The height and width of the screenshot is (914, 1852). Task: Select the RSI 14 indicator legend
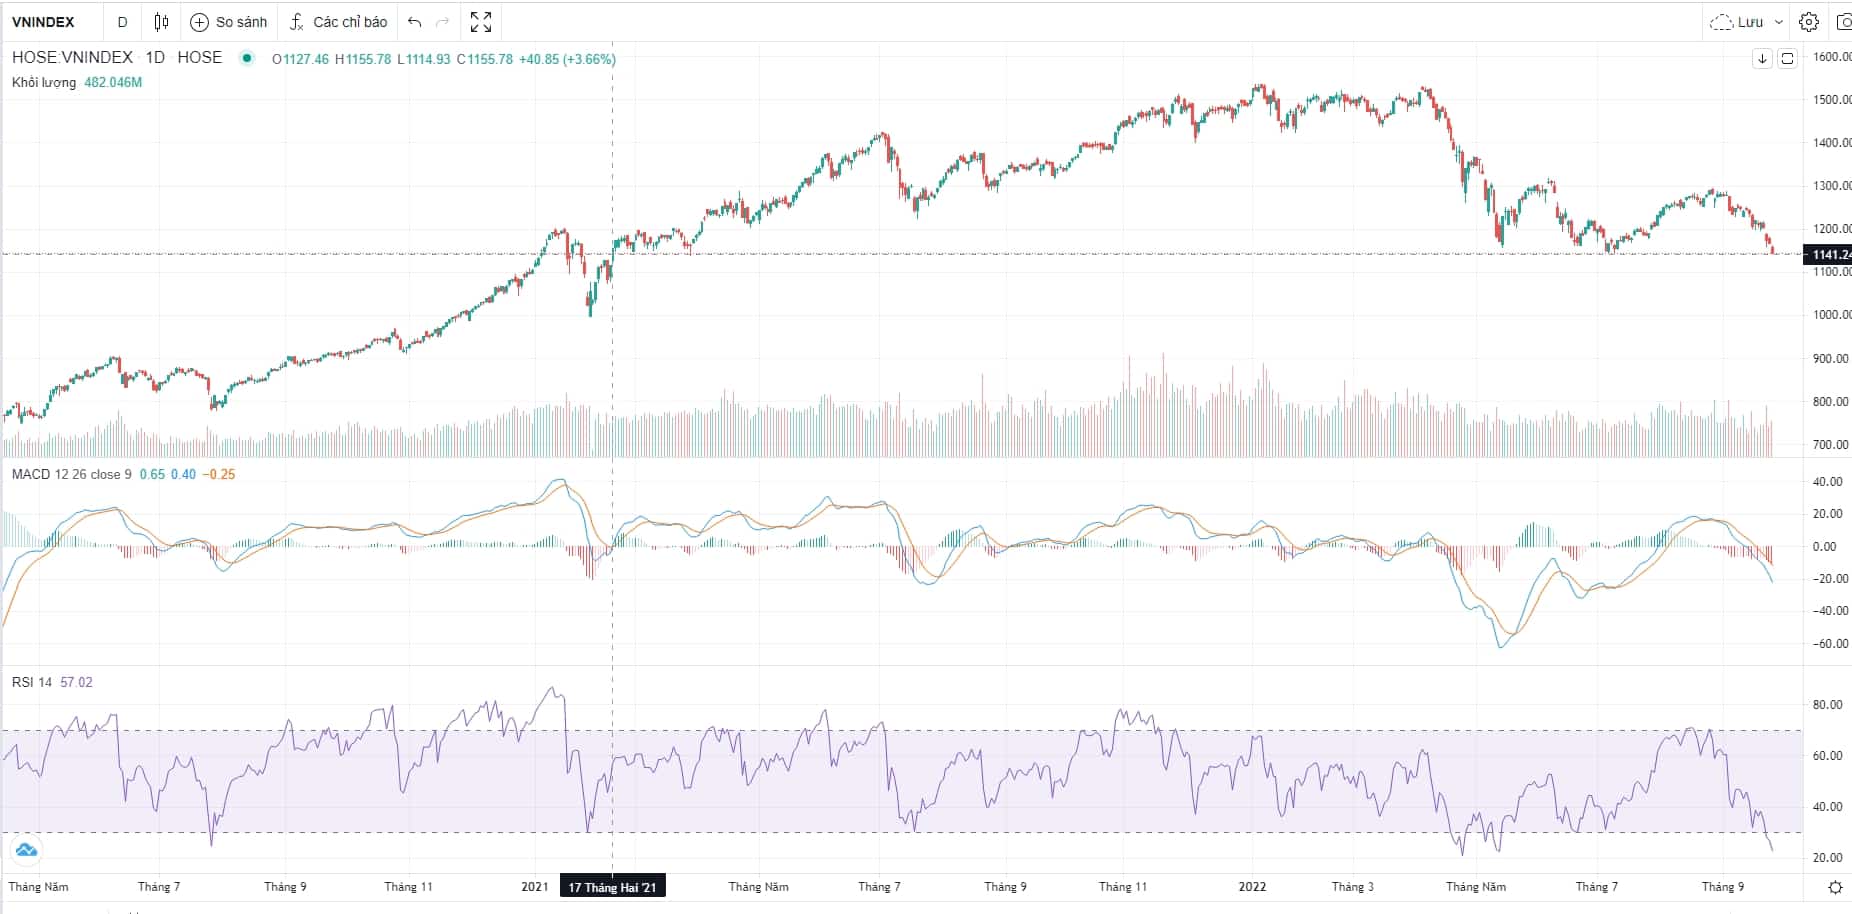(x=31, y=682)
